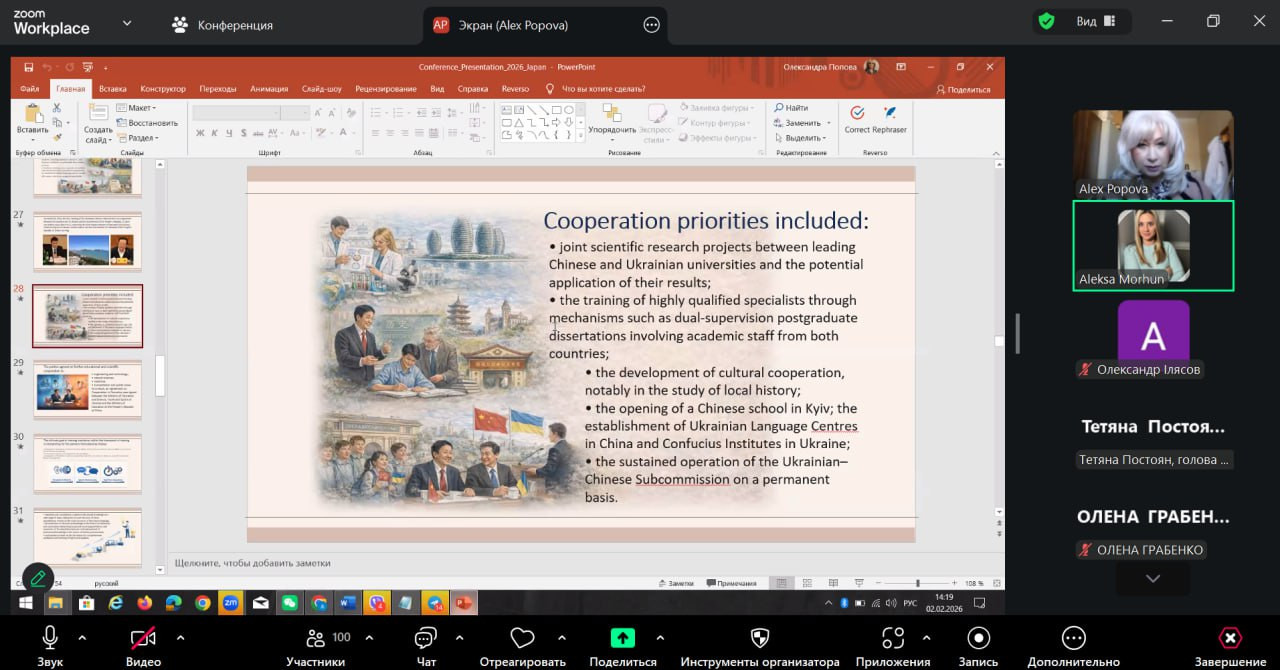Open Инструменты организатора shield icon
Screen dimensions: 1280x670
pyautogui.click(x=760, y=638)
